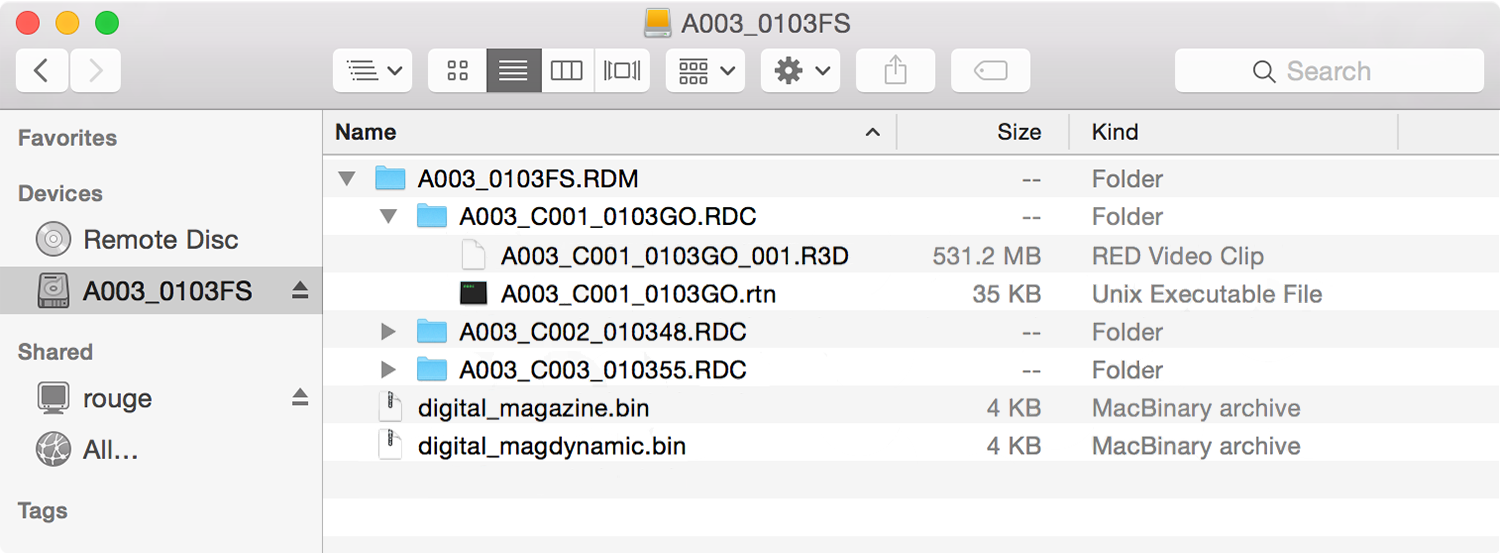Click the digital_magdynamic.bin archive icon

pyautogui.click(x=390, y=446)
